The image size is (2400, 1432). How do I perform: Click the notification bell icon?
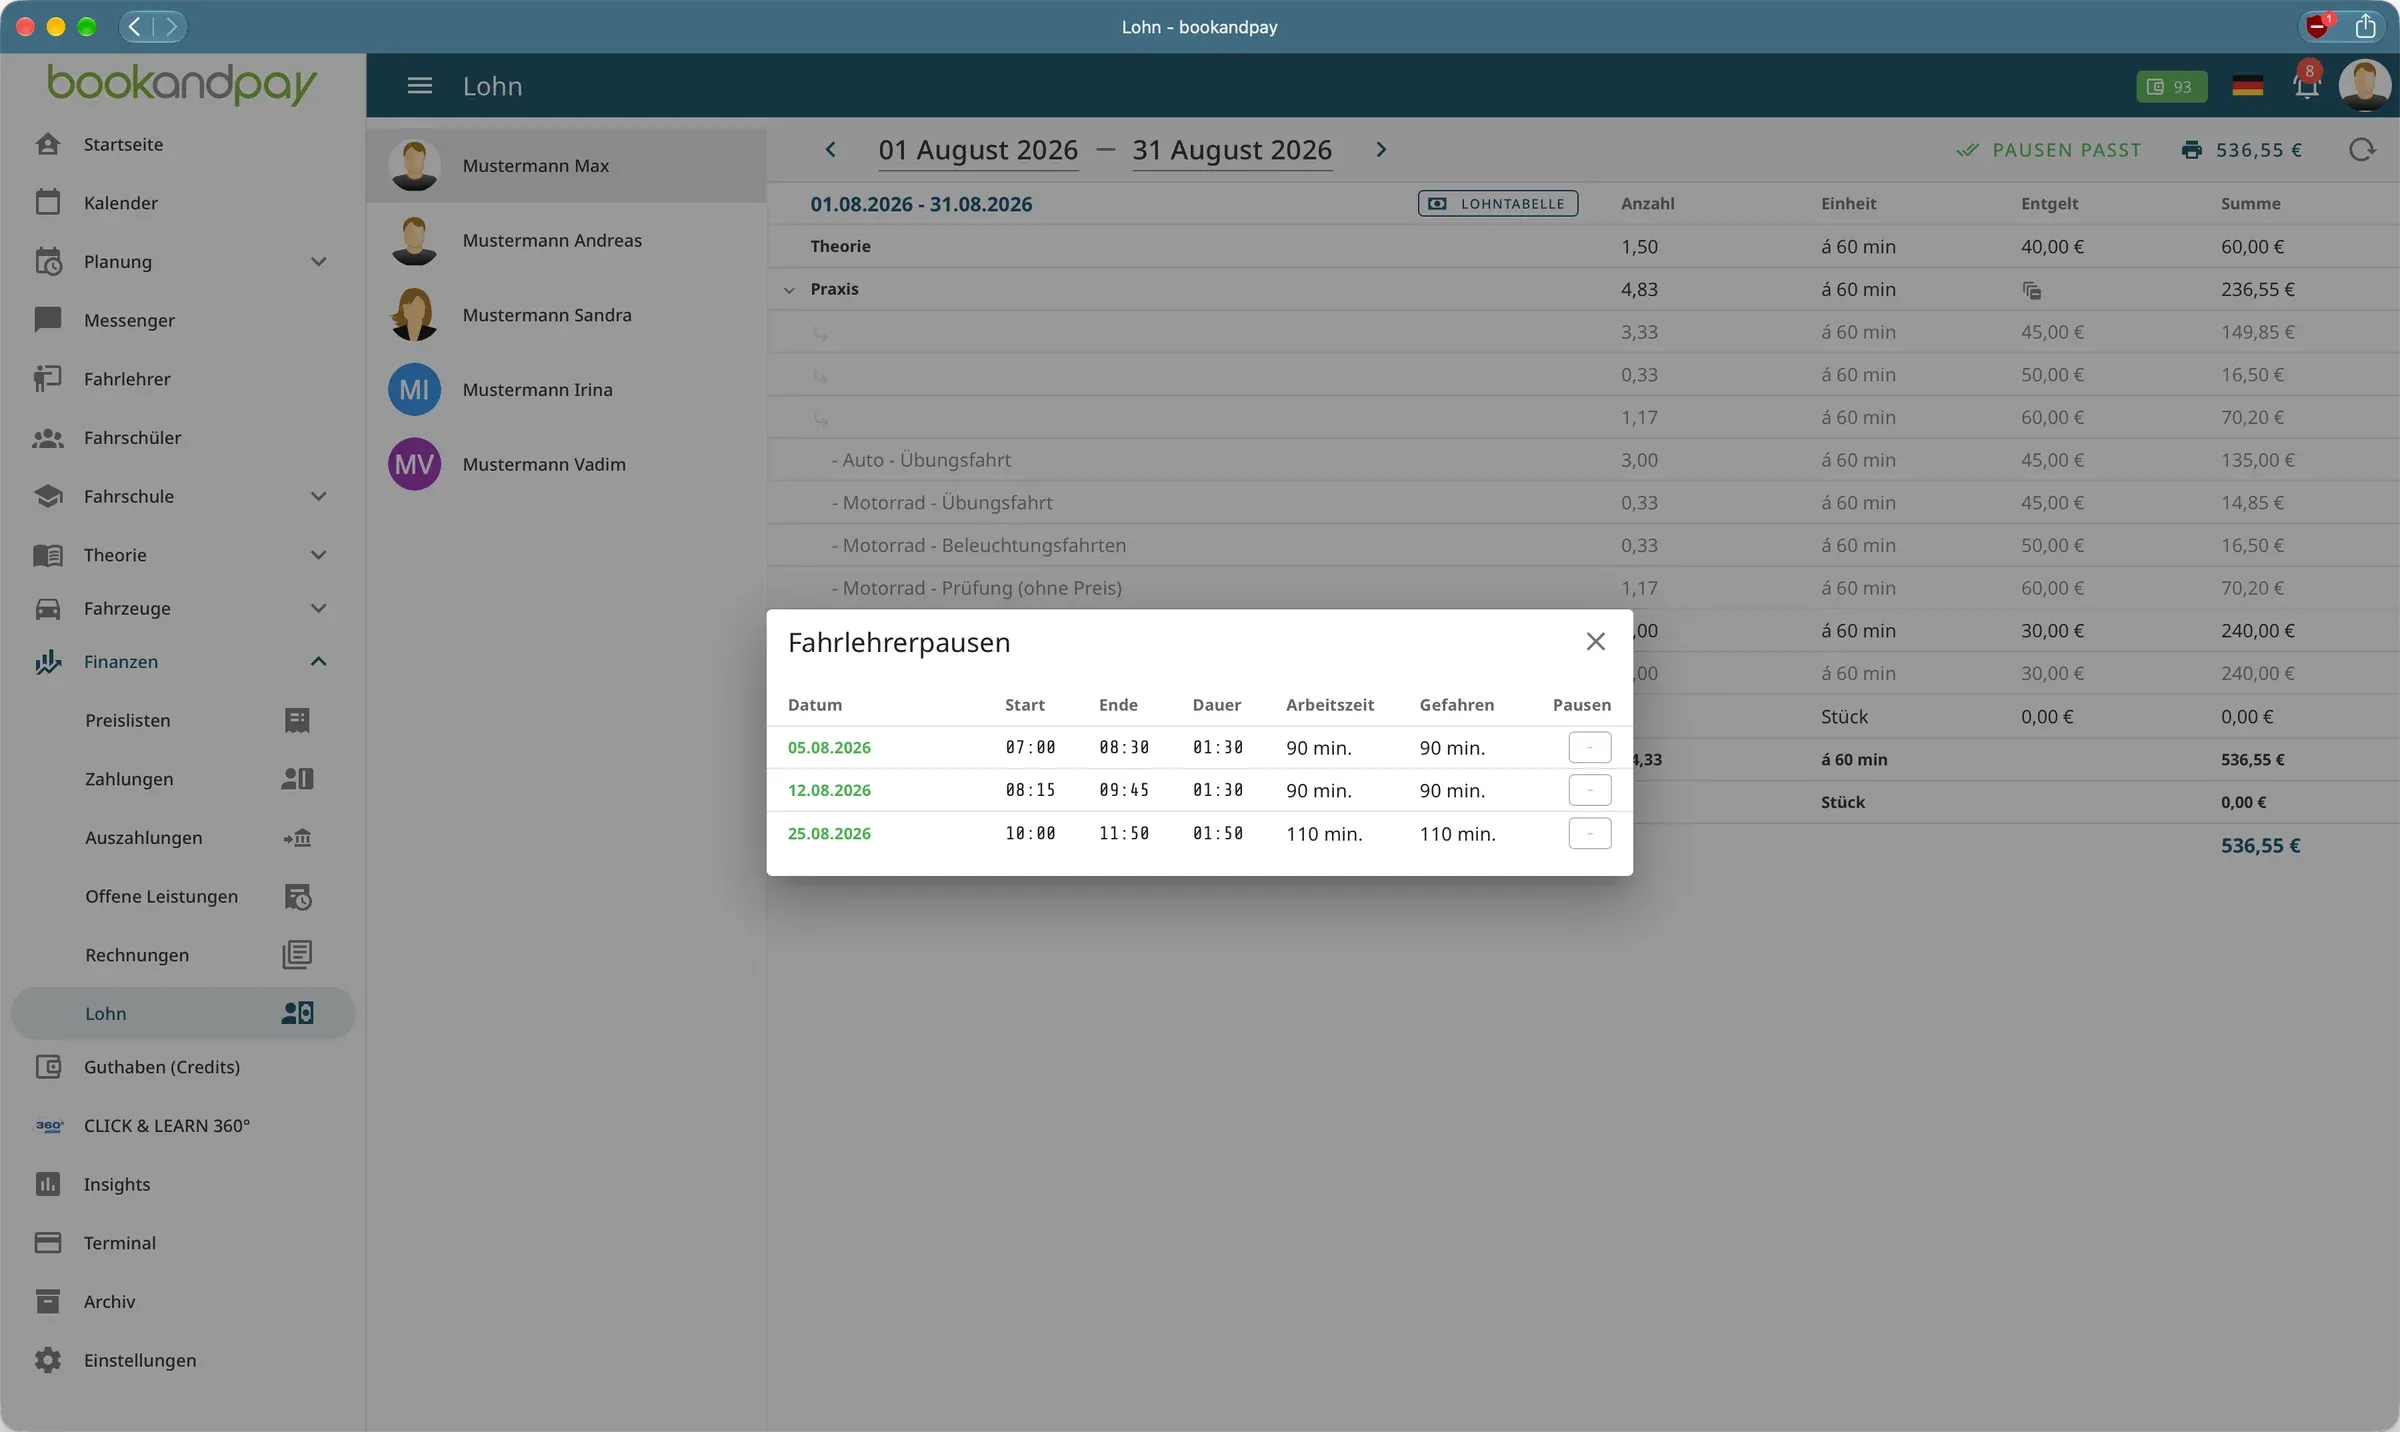(2306, 86)
